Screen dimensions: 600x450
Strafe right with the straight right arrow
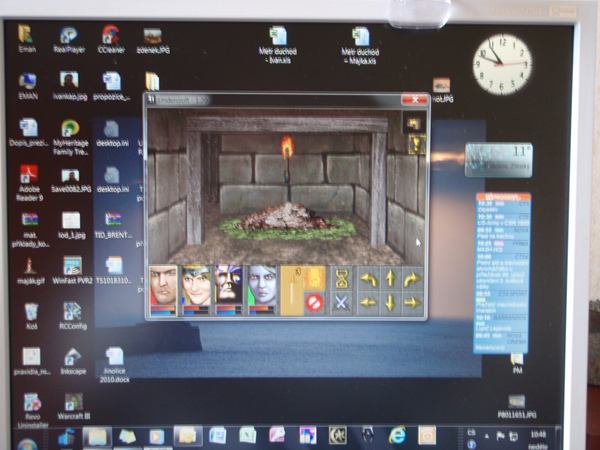[x=412, y=303]
